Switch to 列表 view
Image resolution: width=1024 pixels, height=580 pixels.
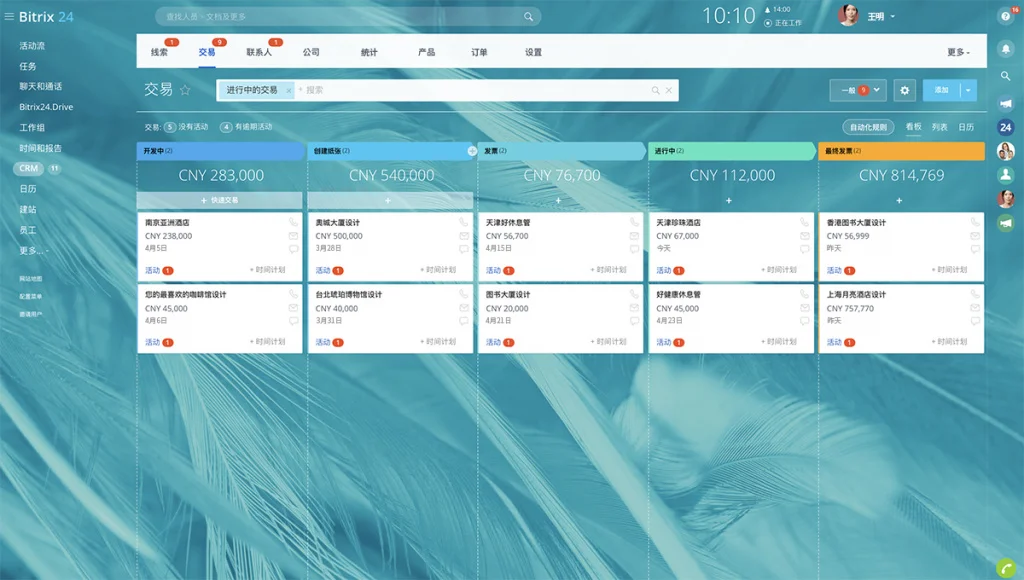[x=939, y=127]
